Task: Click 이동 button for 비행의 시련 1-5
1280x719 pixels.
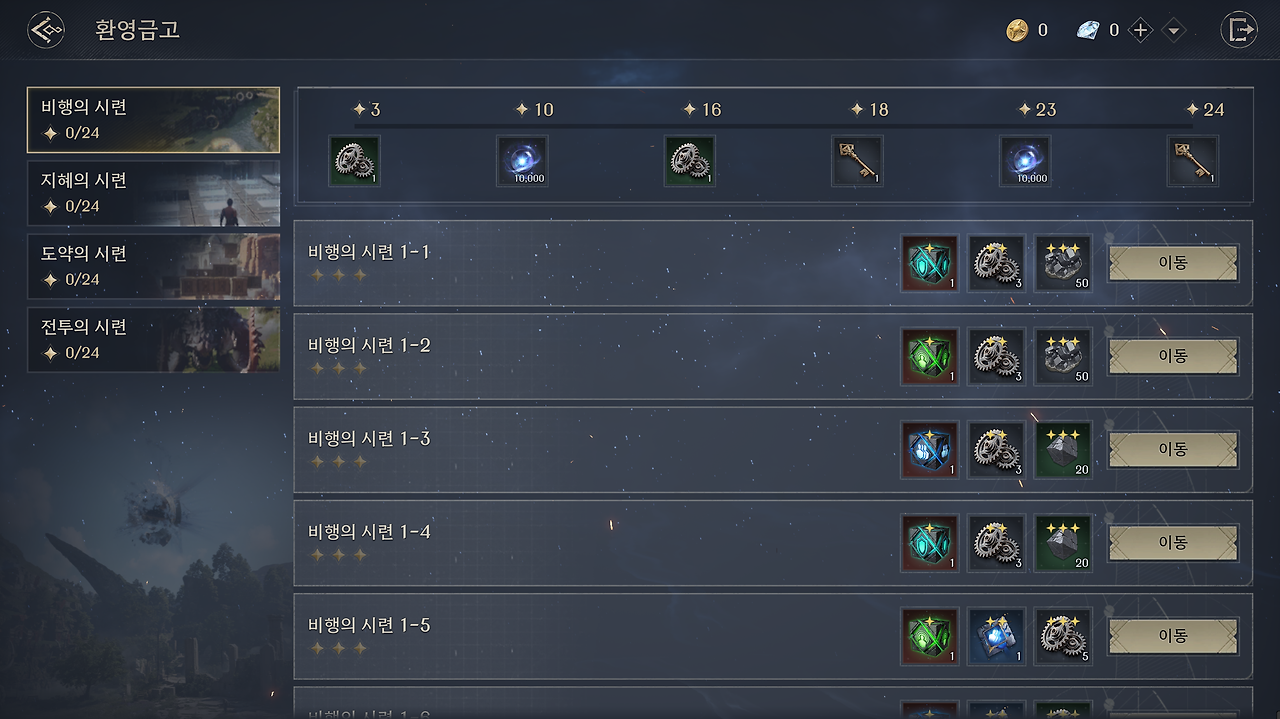Action: tap(1173, 636)
